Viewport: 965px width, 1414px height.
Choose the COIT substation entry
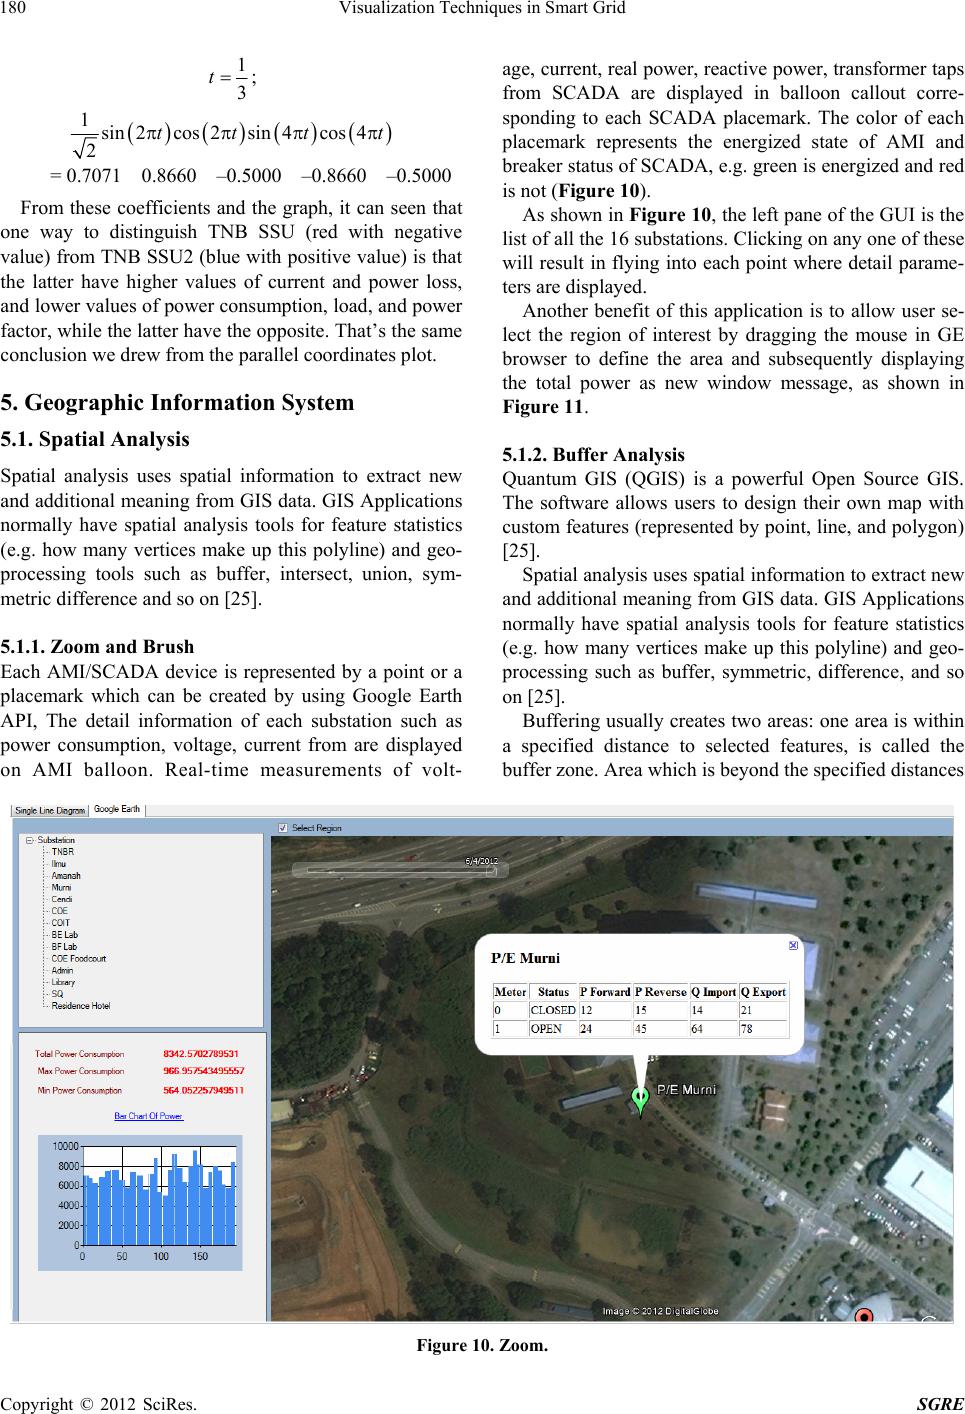coord(60,922)
